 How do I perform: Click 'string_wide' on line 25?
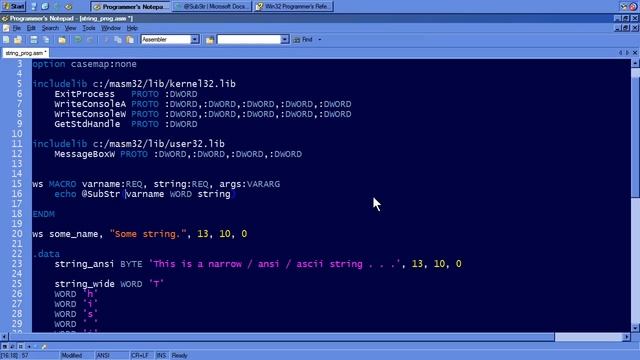click(x=84, y=284)
